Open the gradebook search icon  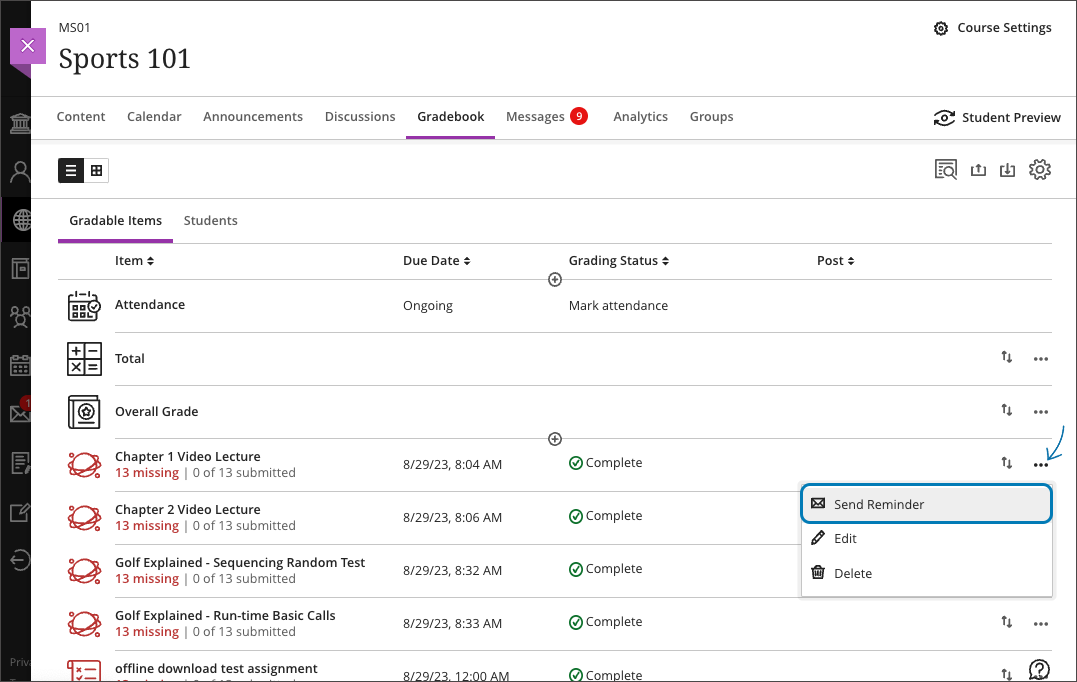pos(945,169)
